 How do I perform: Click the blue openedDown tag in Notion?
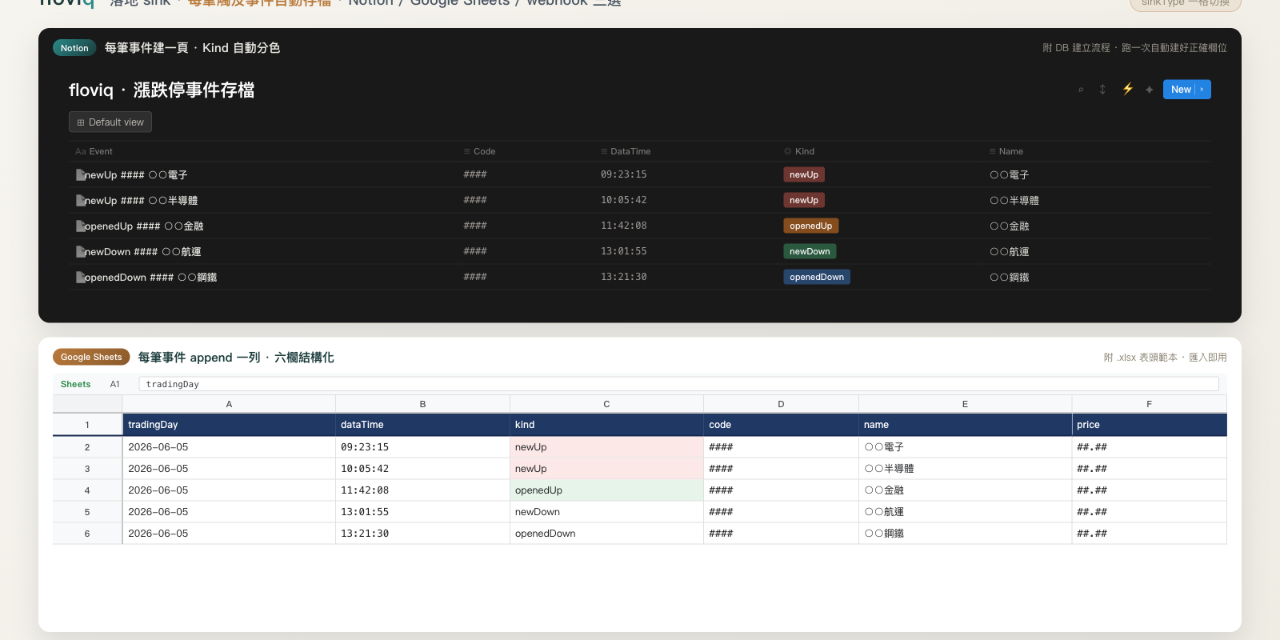pyautogui.click(x=817, y=277)
